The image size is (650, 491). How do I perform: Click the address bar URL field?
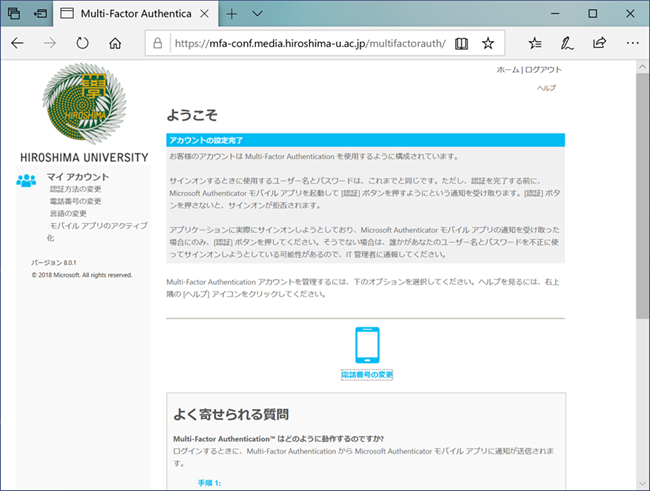[x=310, y=43]
